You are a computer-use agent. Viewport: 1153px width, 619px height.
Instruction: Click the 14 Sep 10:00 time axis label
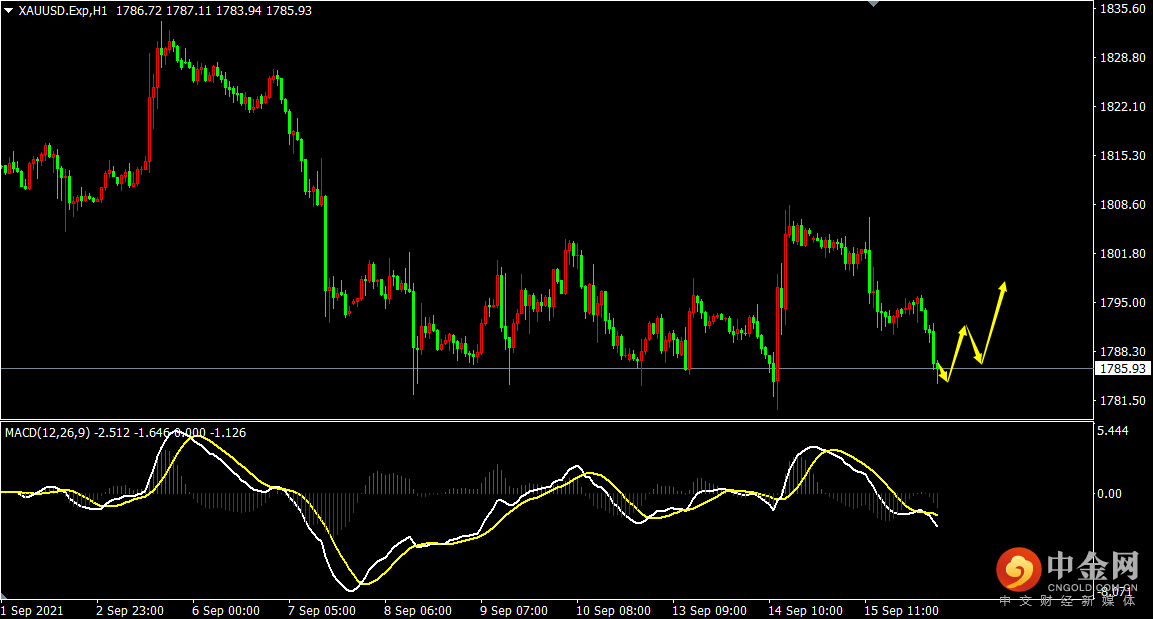805,611
